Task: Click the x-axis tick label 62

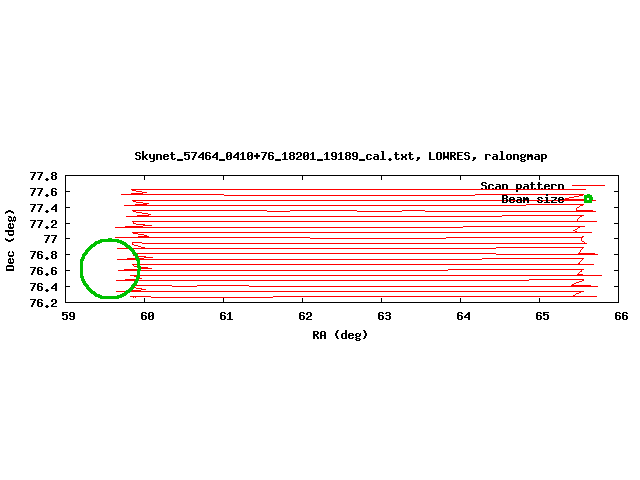Action: tap(305, 316)
